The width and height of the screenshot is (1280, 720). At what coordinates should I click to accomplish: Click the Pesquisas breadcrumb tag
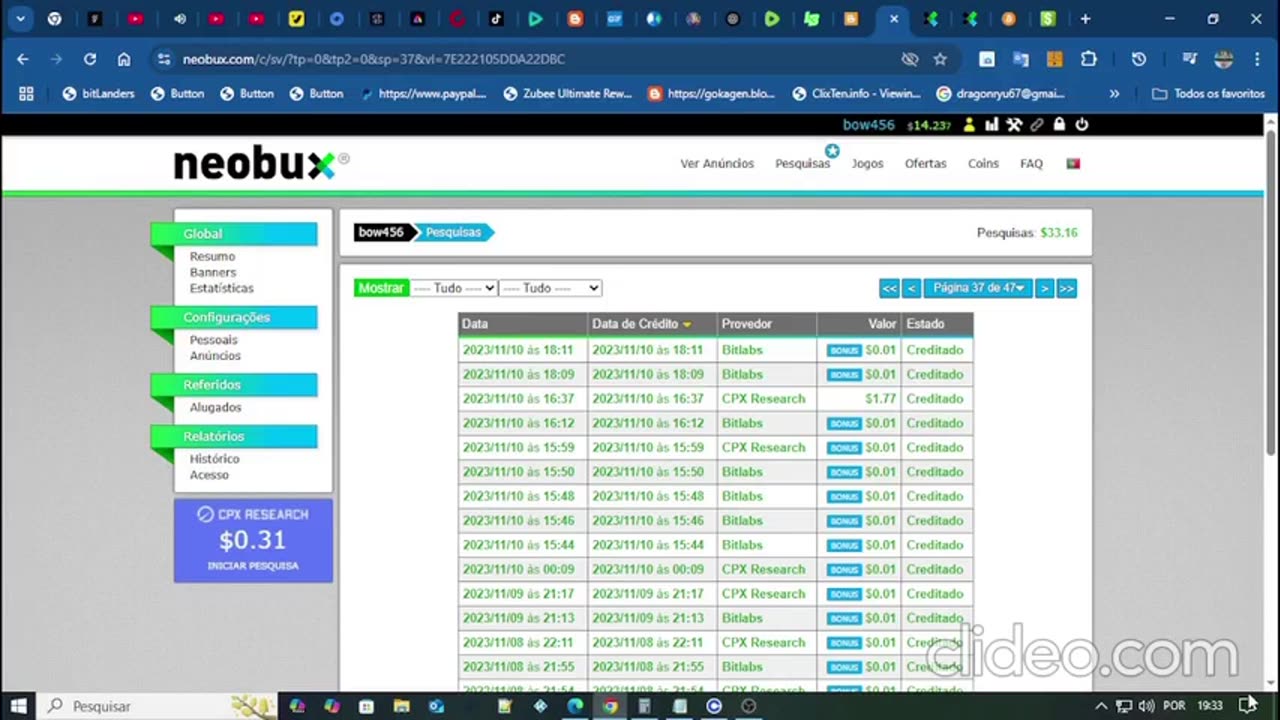453,232
